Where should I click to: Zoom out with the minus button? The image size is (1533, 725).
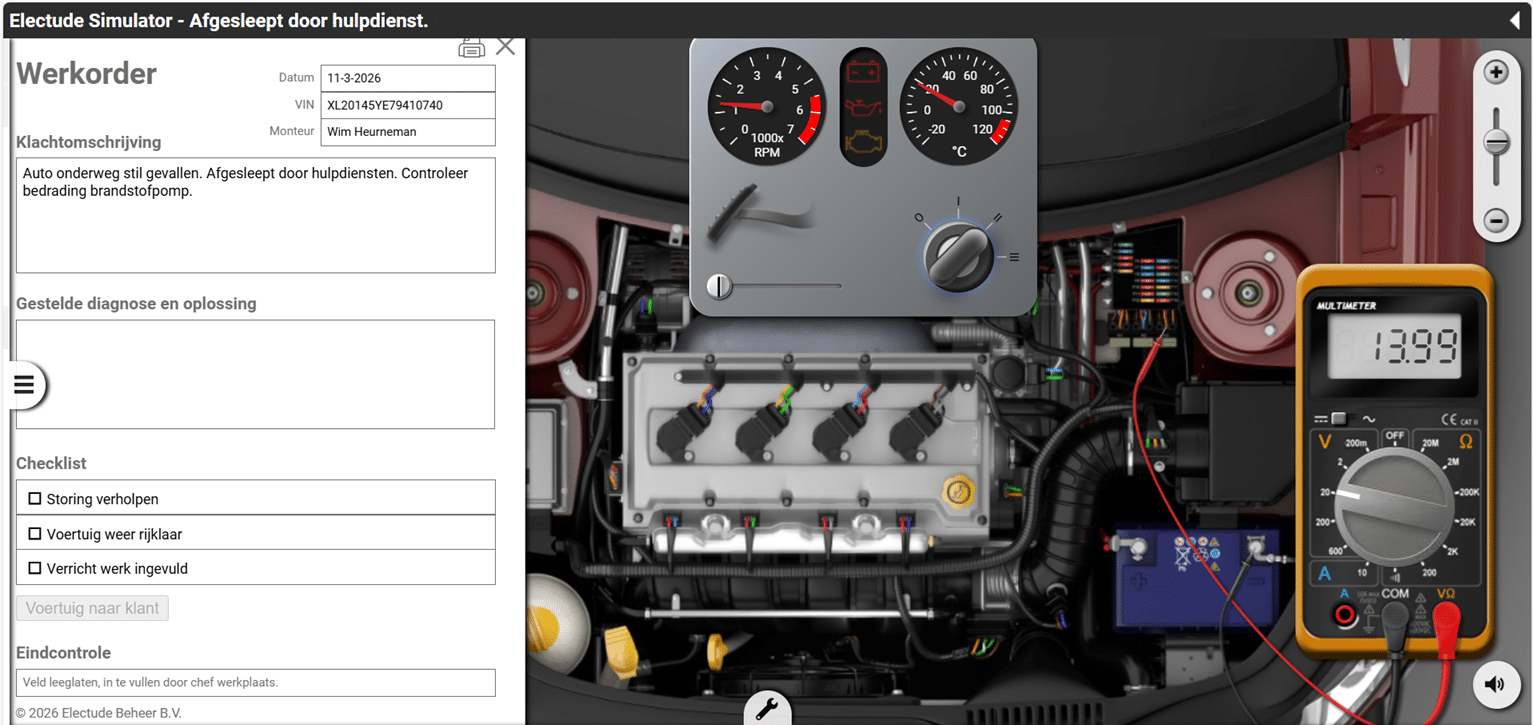point(1496,220)
